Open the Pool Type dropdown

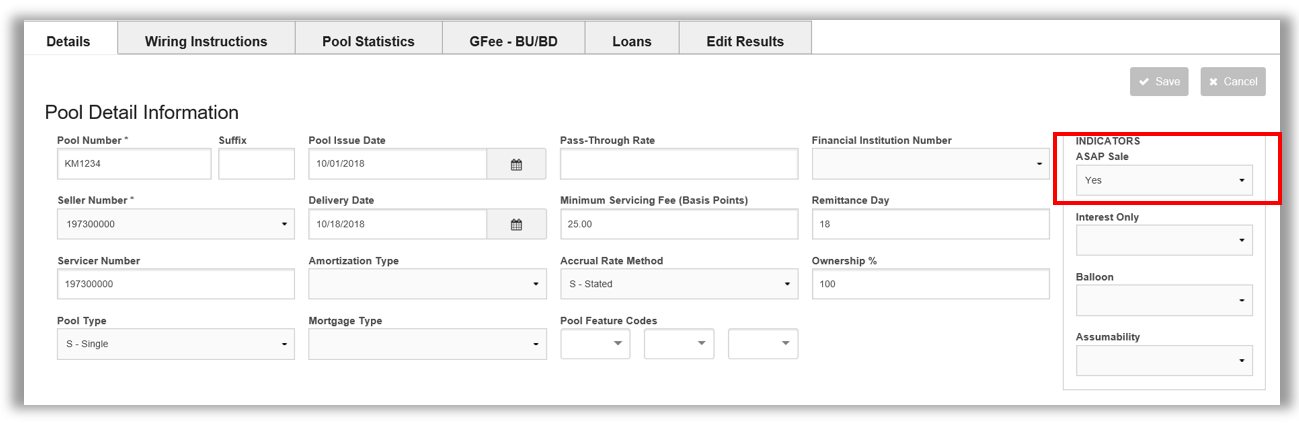click(x=176, y=344)
